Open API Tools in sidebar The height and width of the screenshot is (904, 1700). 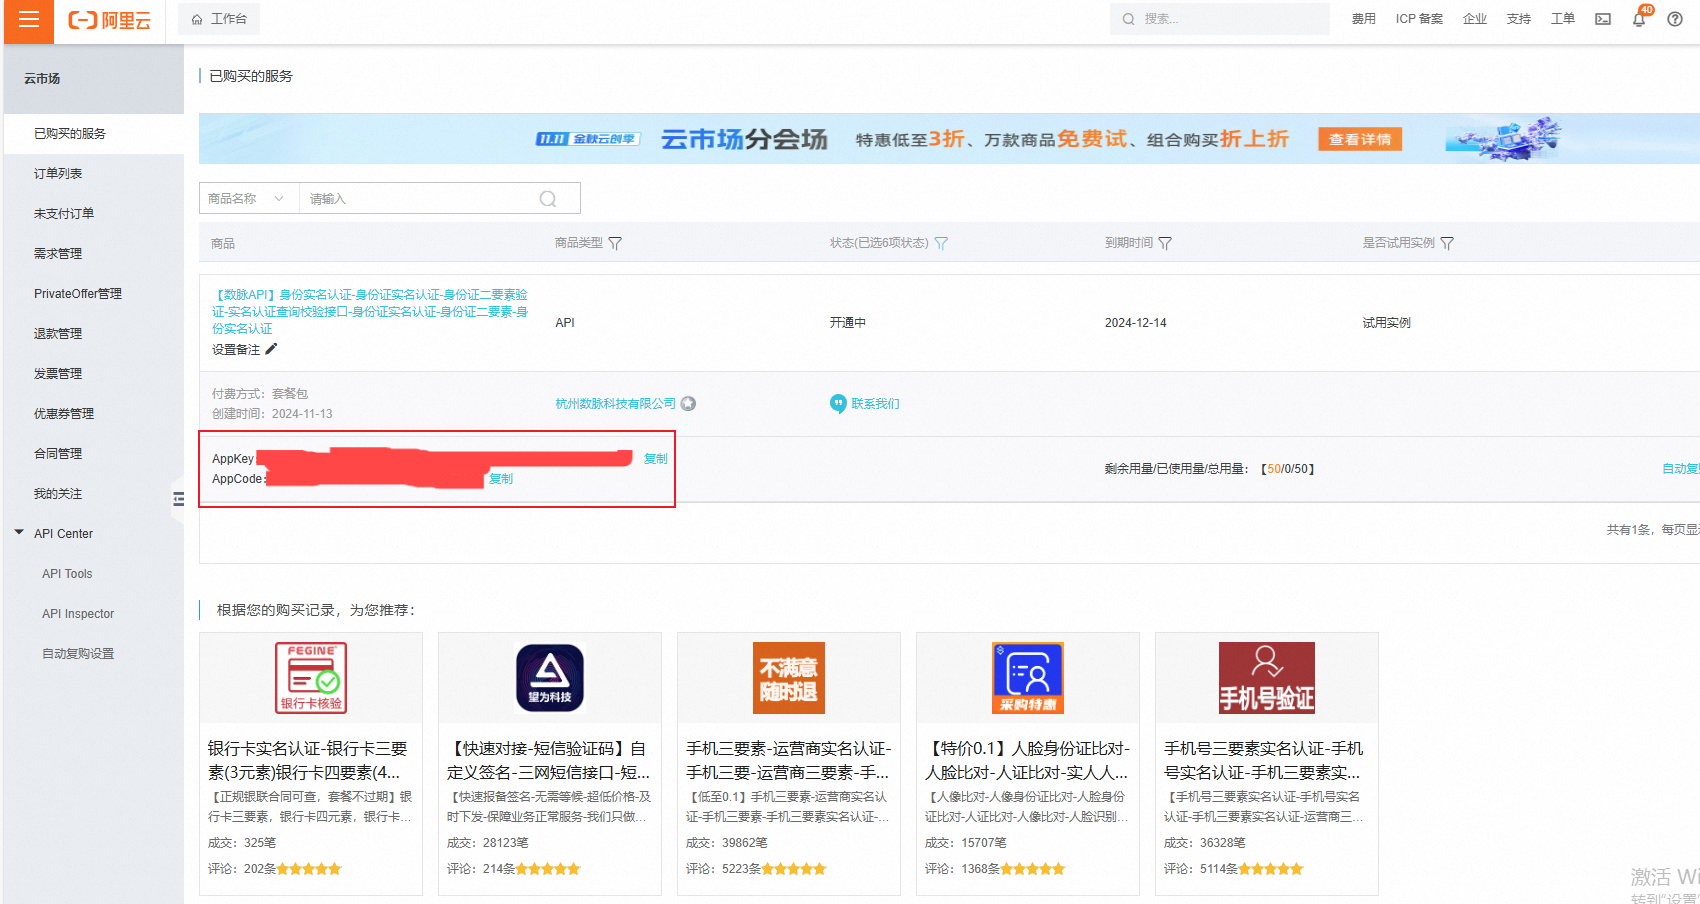tap(67, 574)
